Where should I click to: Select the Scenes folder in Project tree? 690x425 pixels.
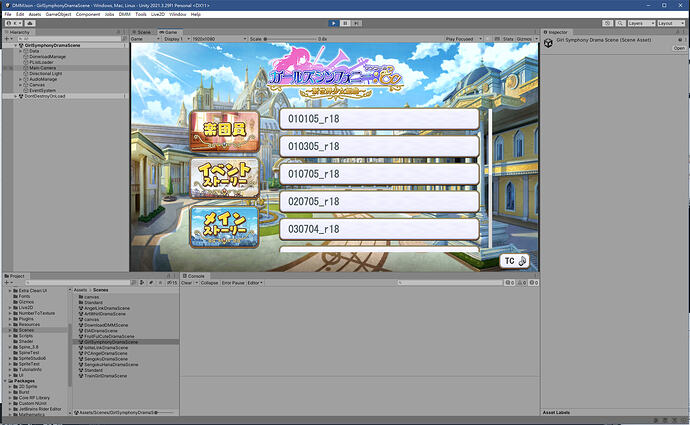[26, 330]
